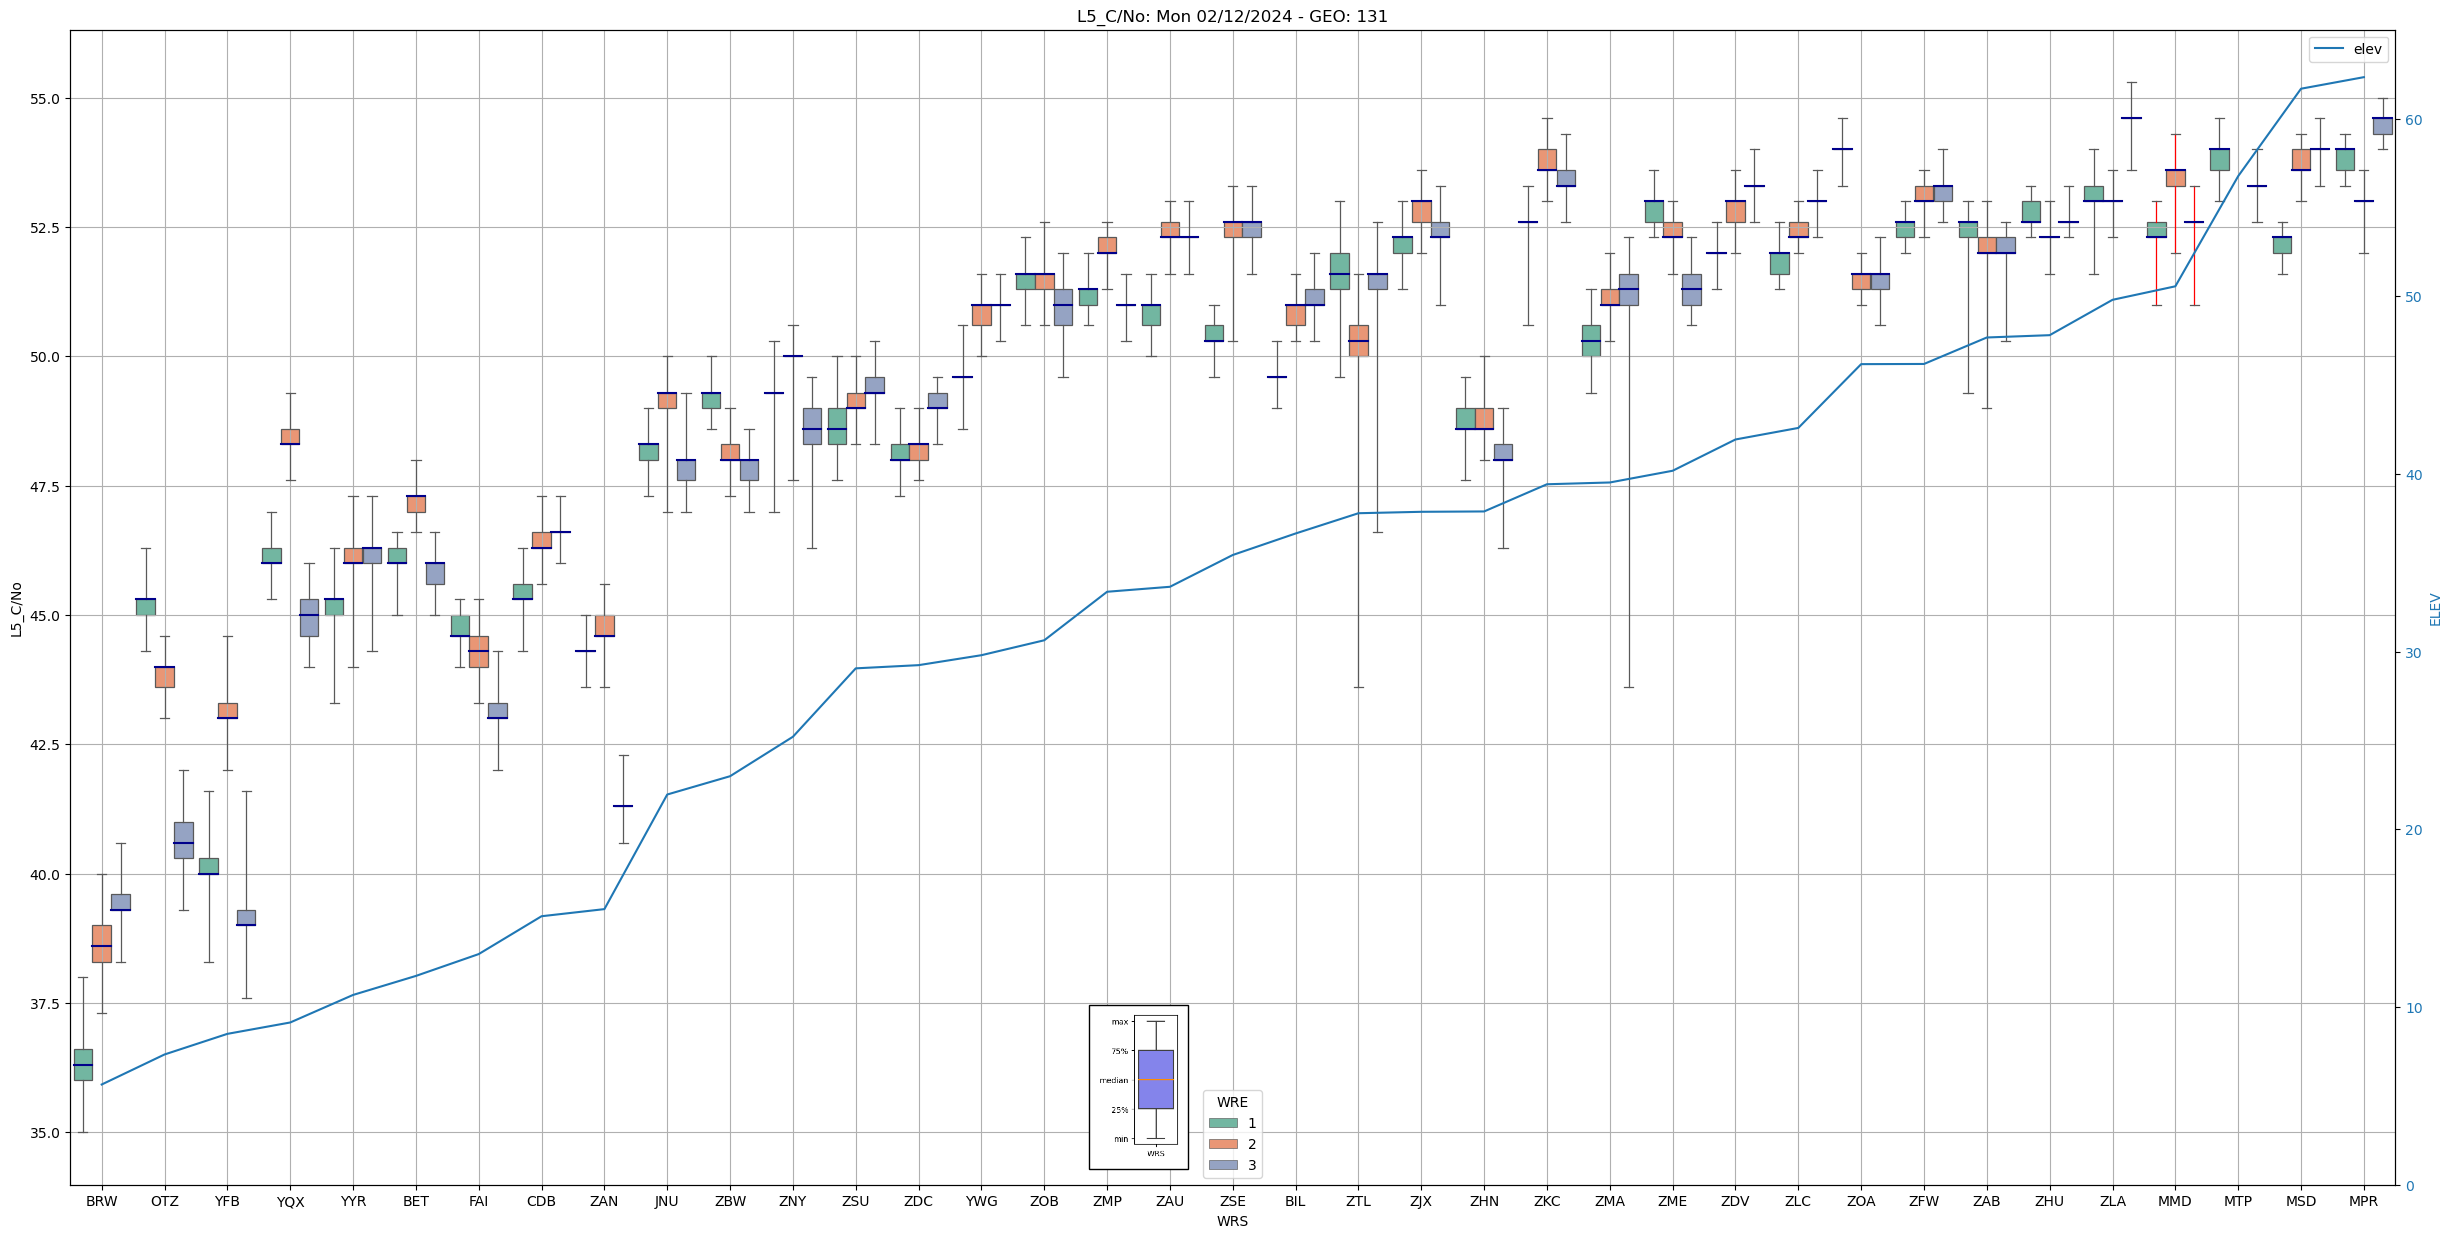Click the ZKC x-axis tick label

point(1546,1201)
